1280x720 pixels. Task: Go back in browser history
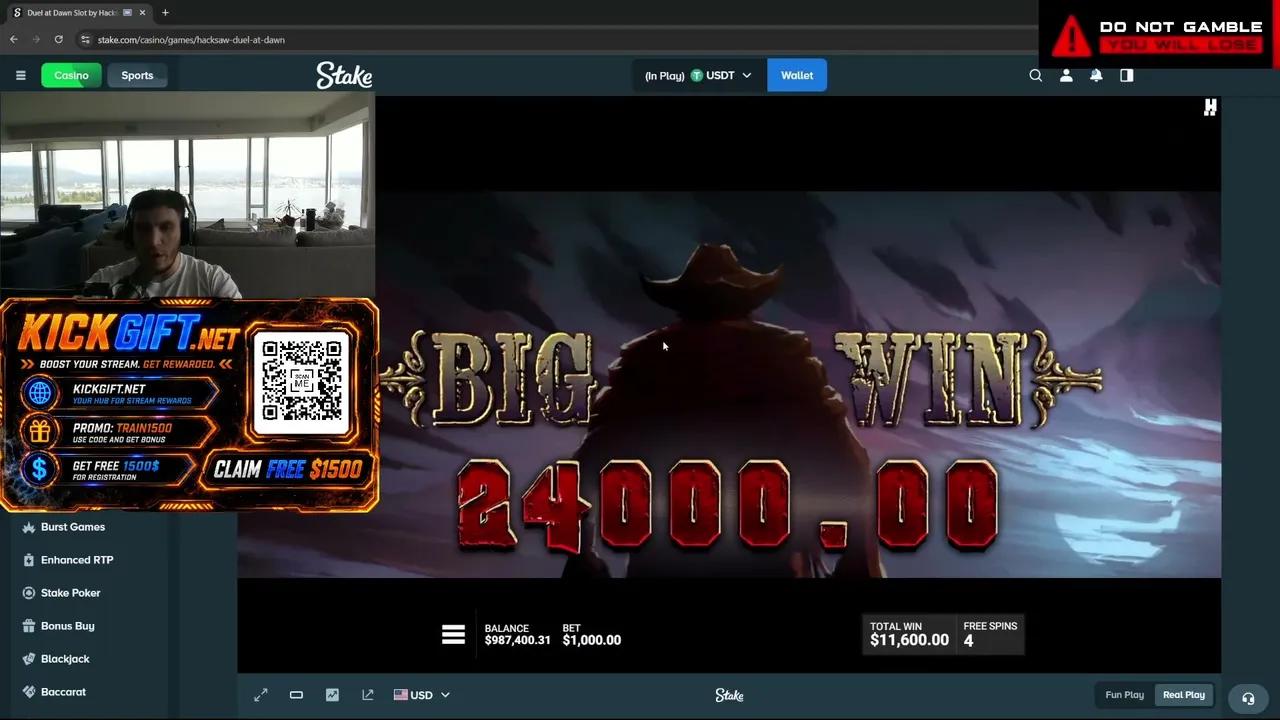point(14,39)
